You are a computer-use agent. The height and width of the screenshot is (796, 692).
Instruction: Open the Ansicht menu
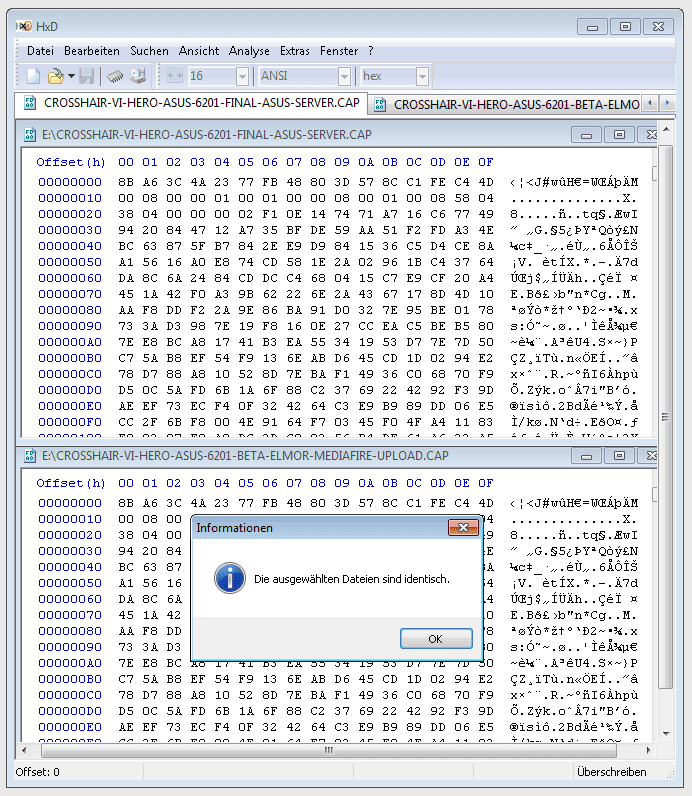199,51
